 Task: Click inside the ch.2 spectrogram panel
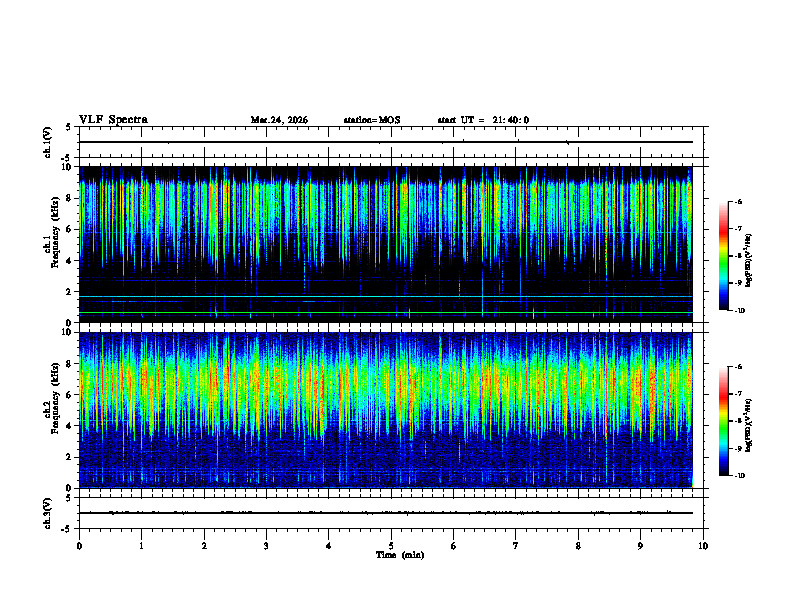click(385, 410)
